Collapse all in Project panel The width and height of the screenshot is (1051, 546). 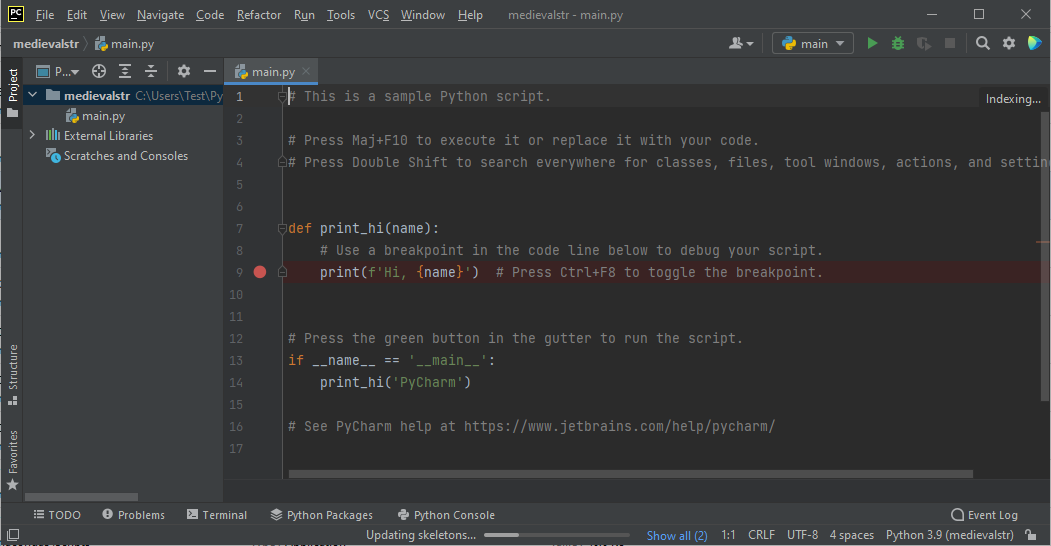point(151,71)
